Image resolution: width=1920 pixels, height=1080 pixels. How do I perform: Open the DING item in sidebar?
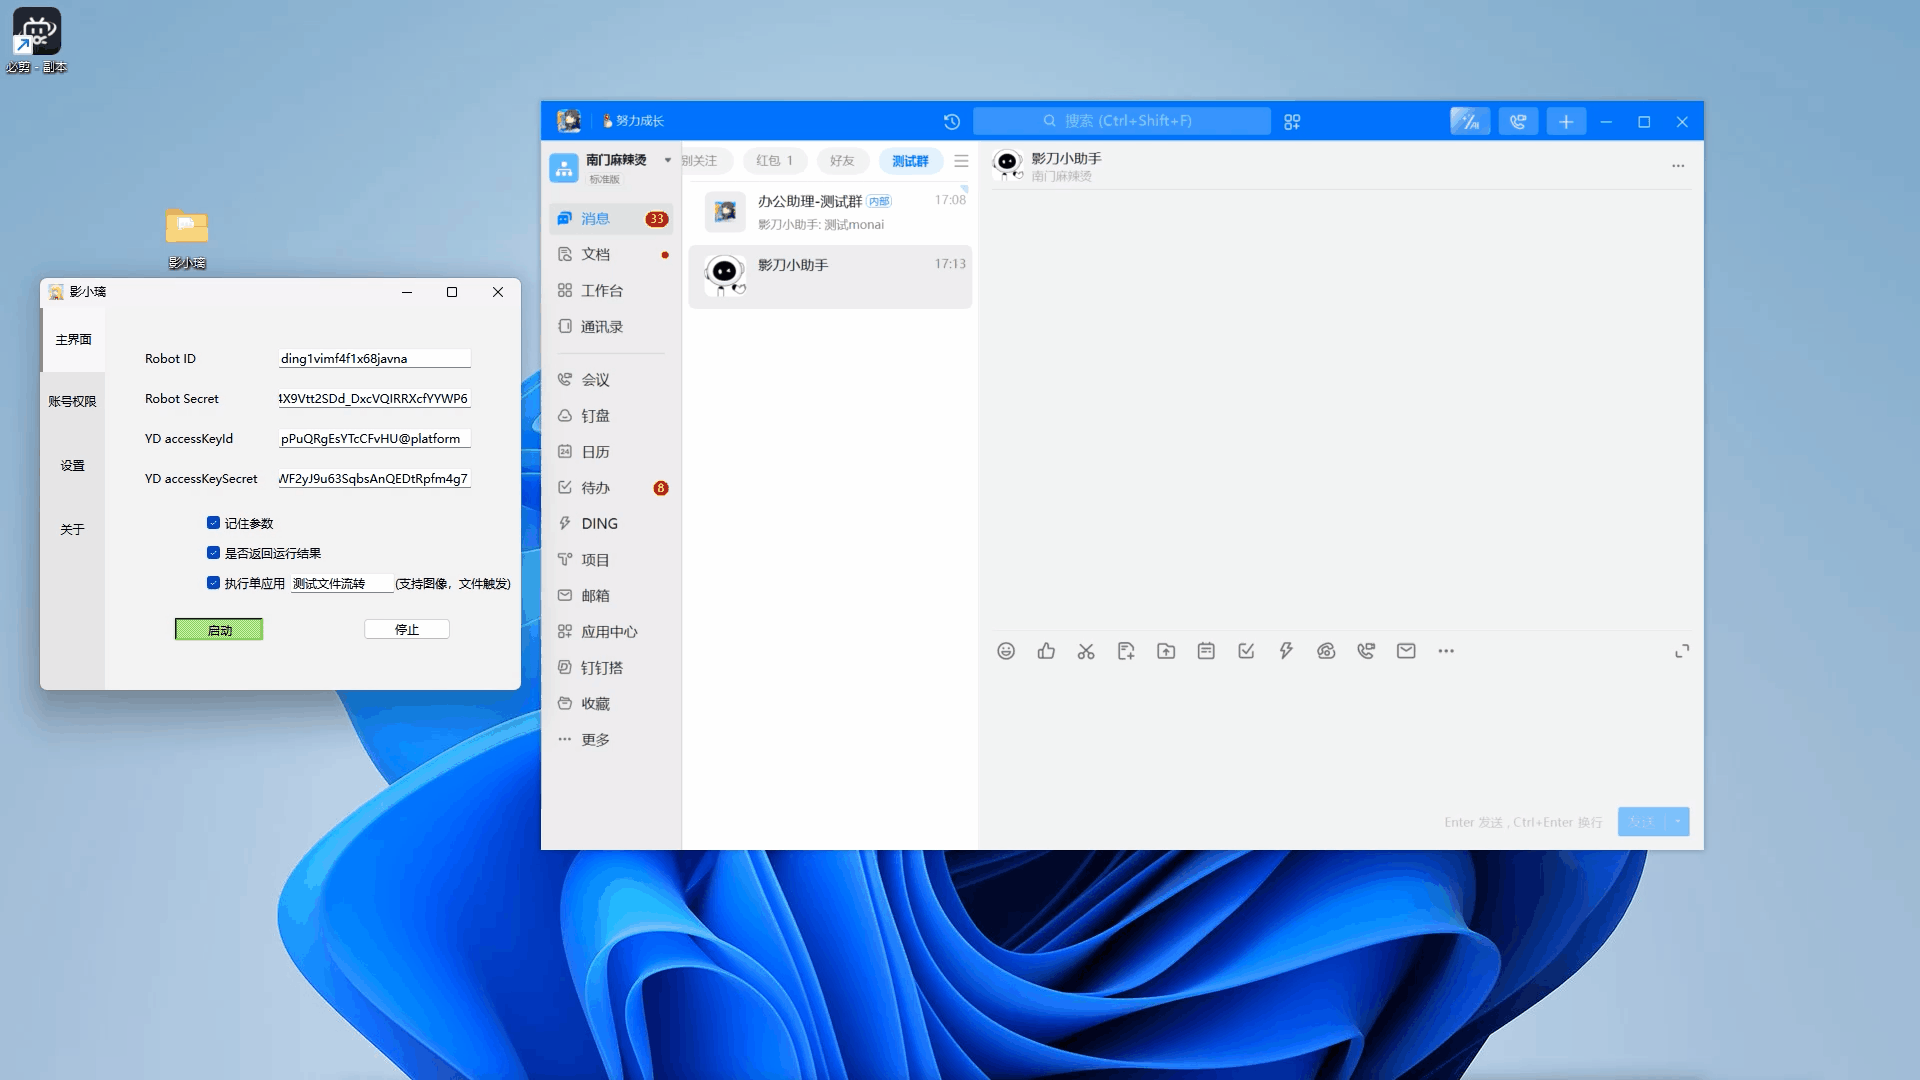(x=599, y=523)
